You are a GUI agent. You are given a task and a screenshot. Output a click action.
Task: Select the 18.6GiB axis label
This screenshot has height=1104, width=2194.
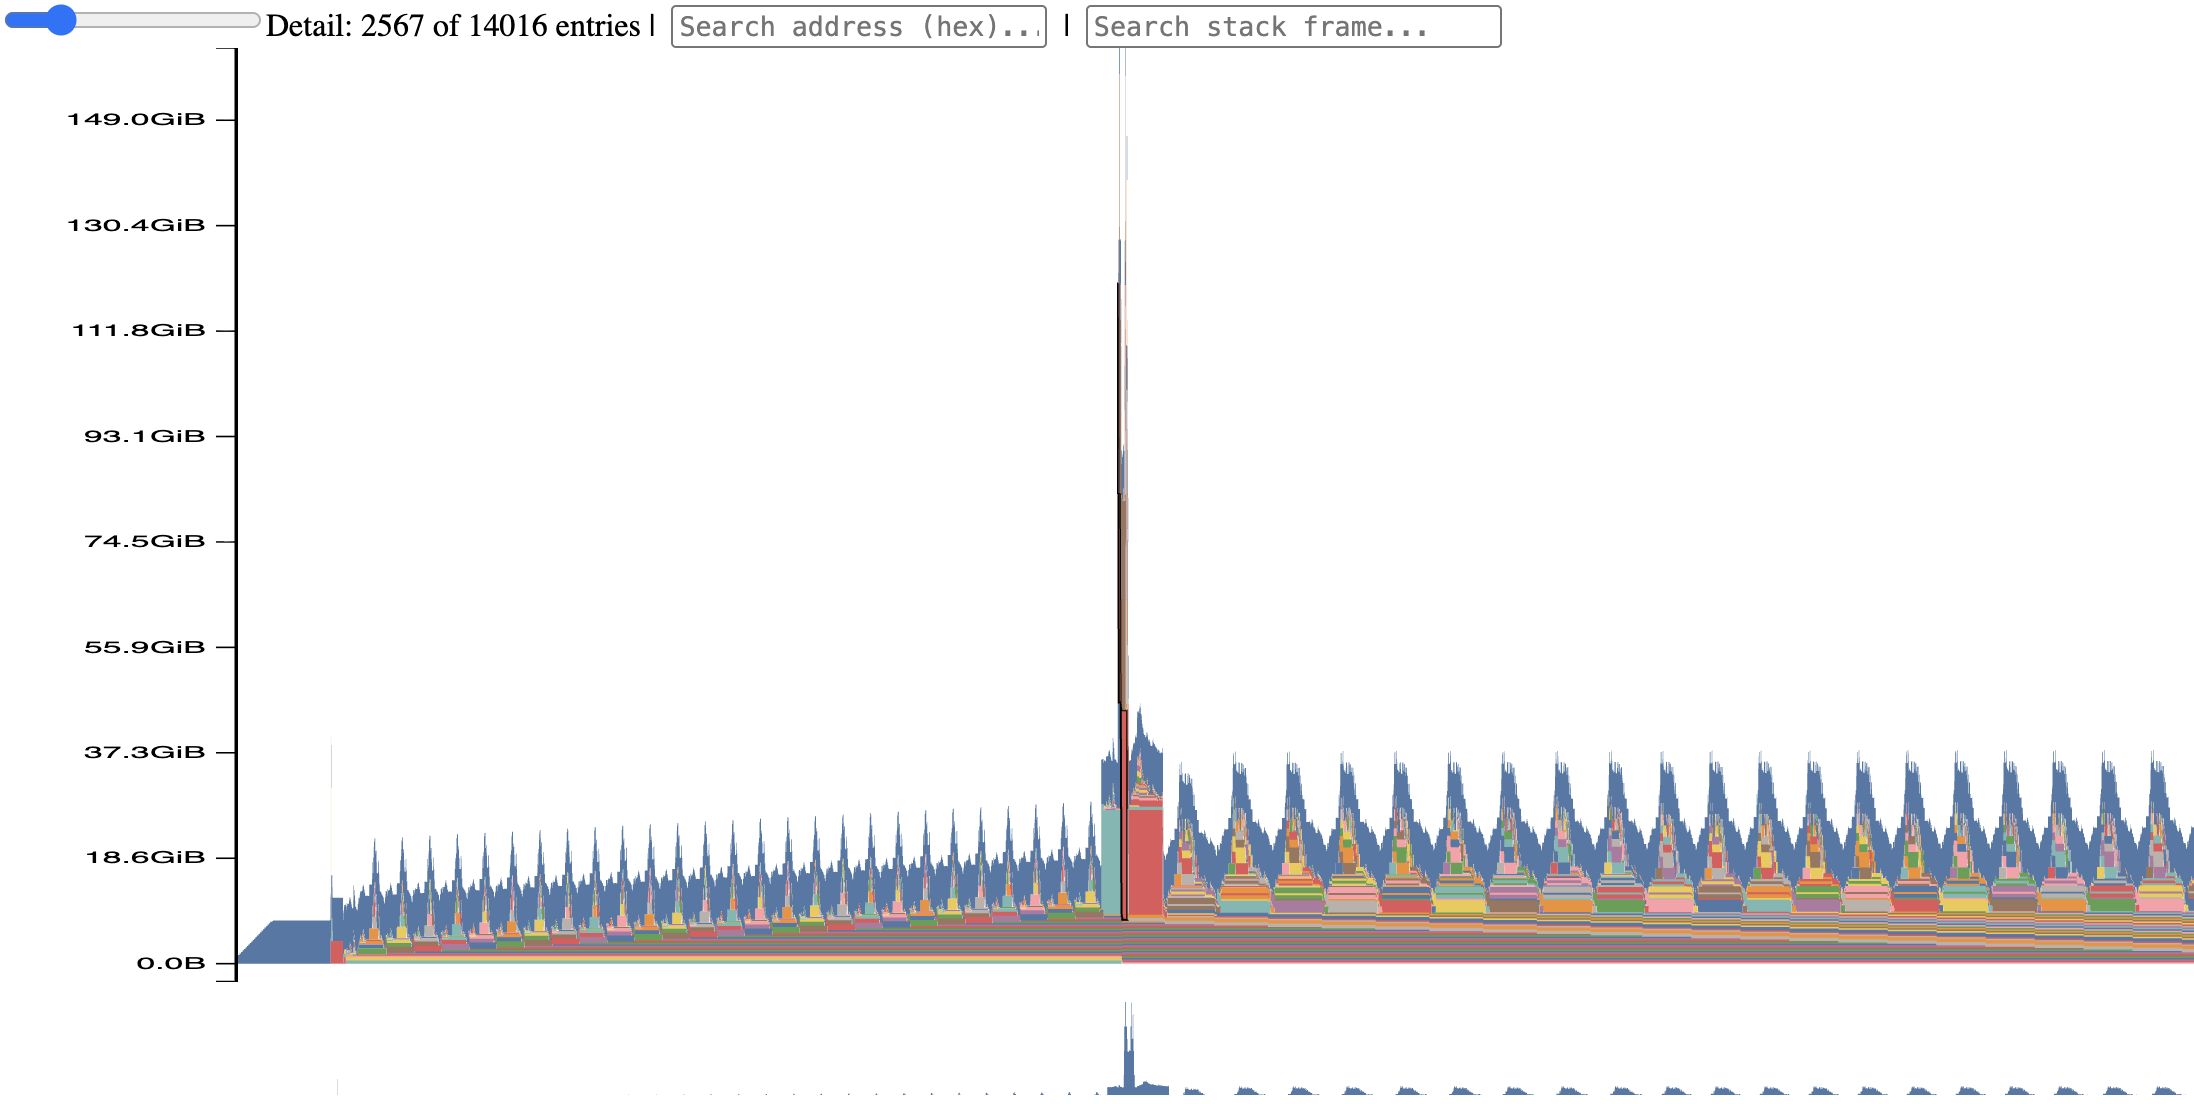click(x=145, y=857)
